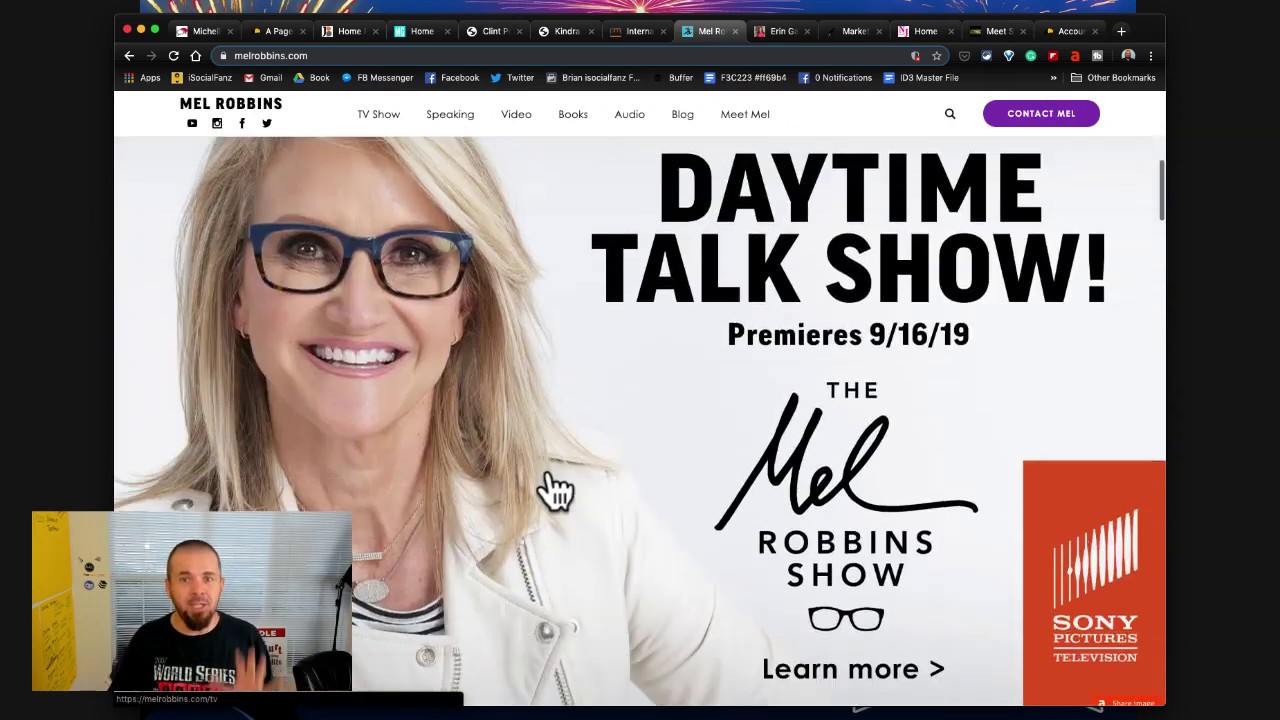
Task: Open FB Messenger bookmark
Action: 377,78
